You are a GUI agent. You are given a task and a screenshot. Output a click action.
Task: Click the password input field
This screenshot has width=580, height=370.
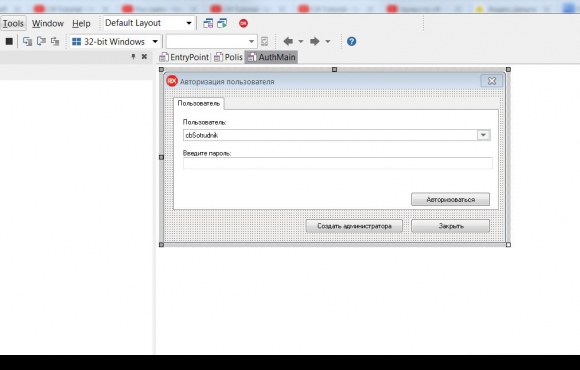337,163
